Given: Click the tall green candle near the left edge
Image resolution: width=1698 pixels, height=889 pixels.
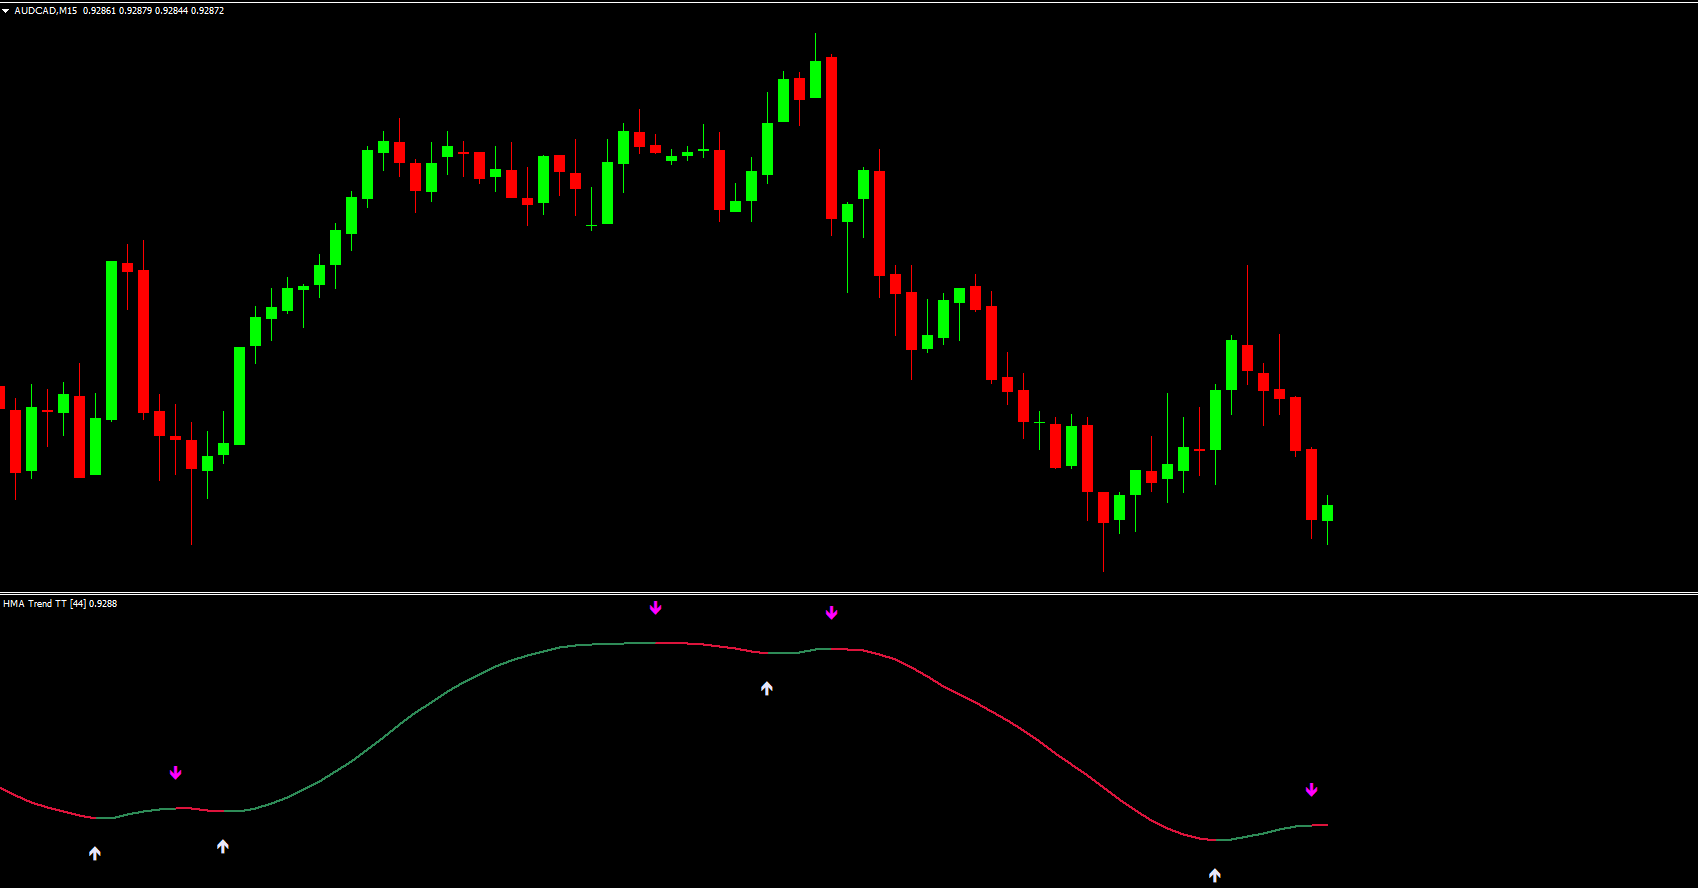Looking at the screenshot, I should (x=112, y=340).
